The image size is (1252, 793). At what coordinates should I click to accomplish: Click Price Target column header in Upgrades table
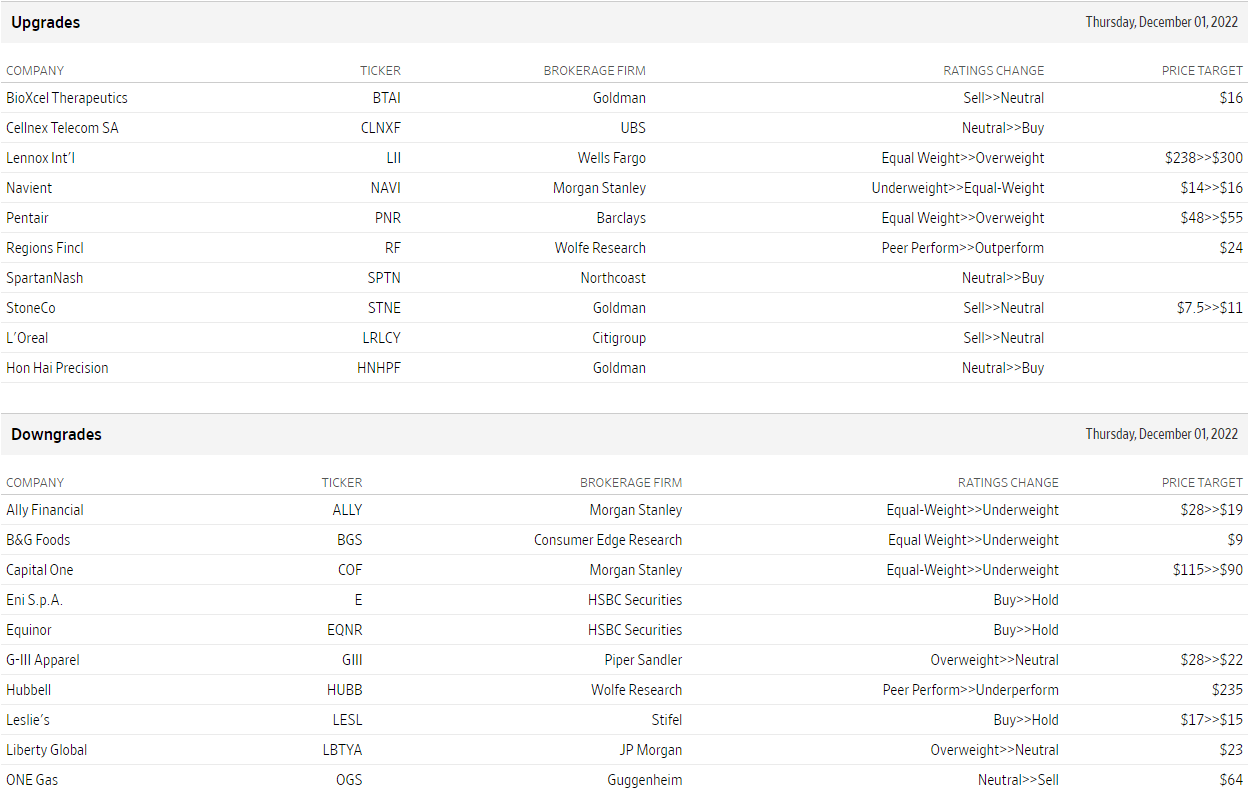(1202, 71)
